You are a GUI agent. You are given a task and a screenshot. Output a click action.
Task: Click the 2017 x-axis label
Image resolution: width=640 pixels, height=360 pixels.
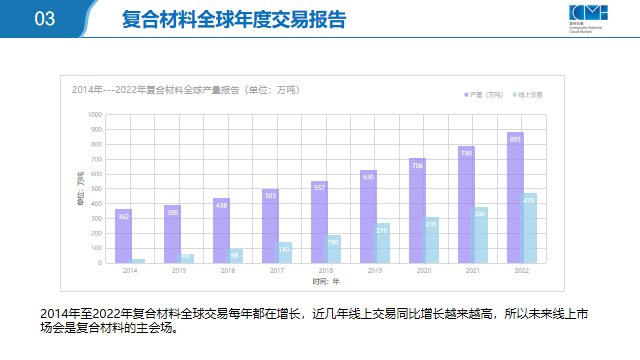[x=277, y=271]
